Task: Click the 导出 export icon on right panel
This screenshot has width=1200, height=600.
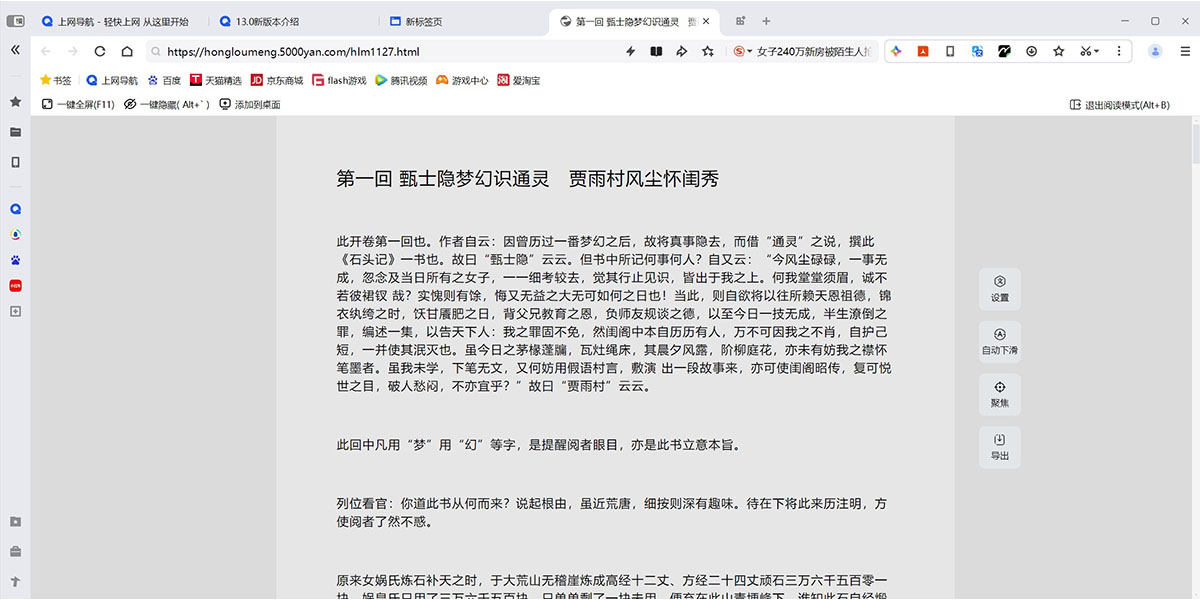Action: 1000,446
